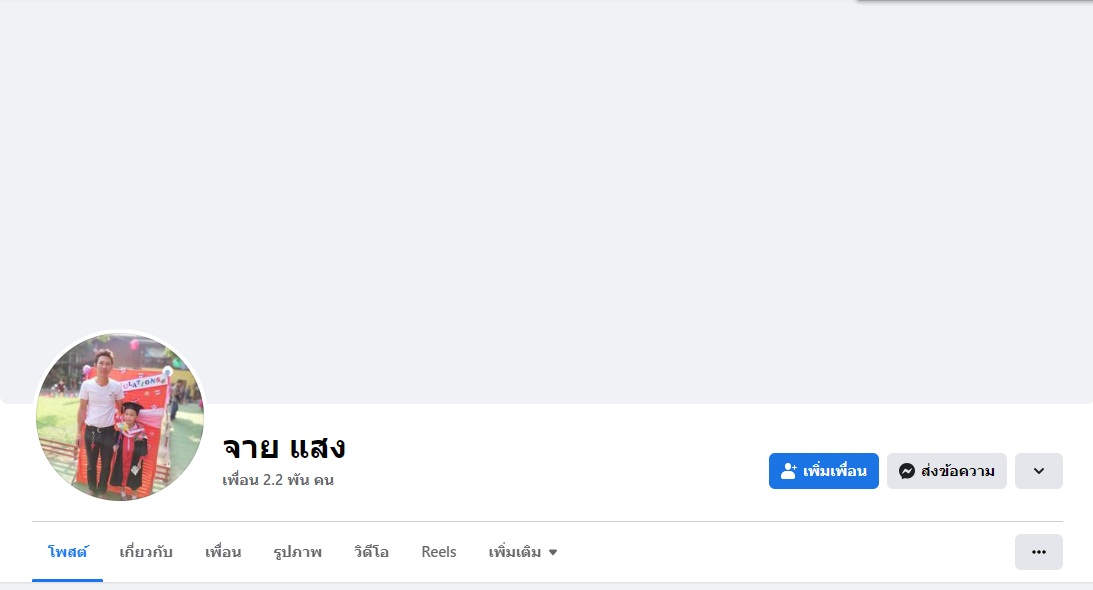
Task: Open the three-dots more options menu
Action: (1038, 552)
